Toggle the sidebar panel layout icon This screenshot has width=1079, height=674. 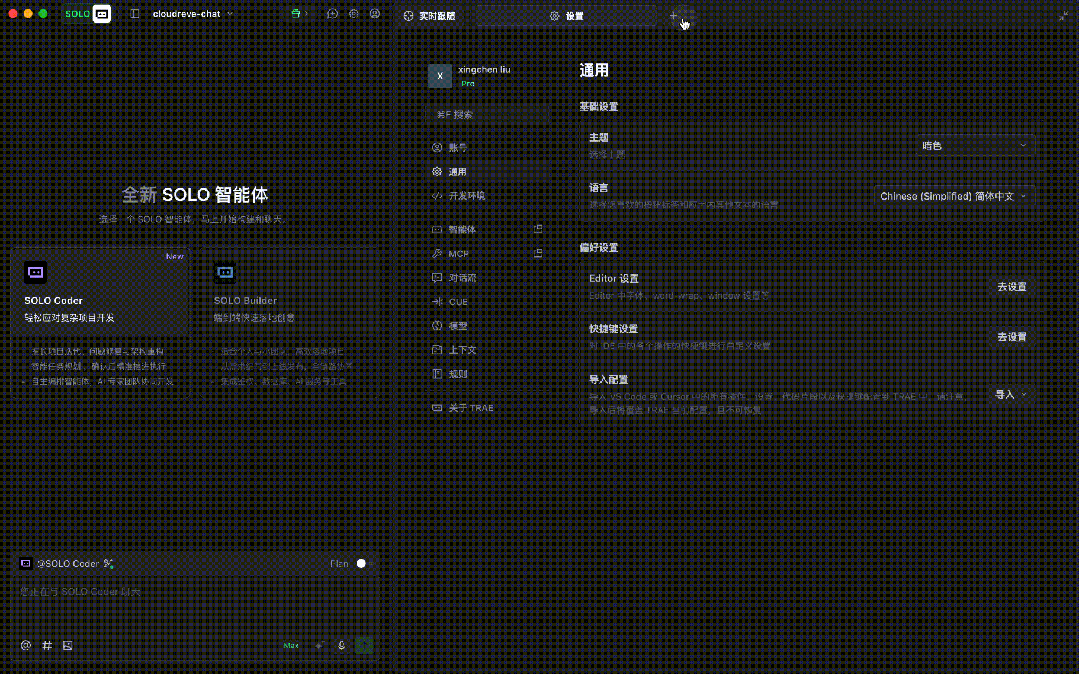point(135,14)
